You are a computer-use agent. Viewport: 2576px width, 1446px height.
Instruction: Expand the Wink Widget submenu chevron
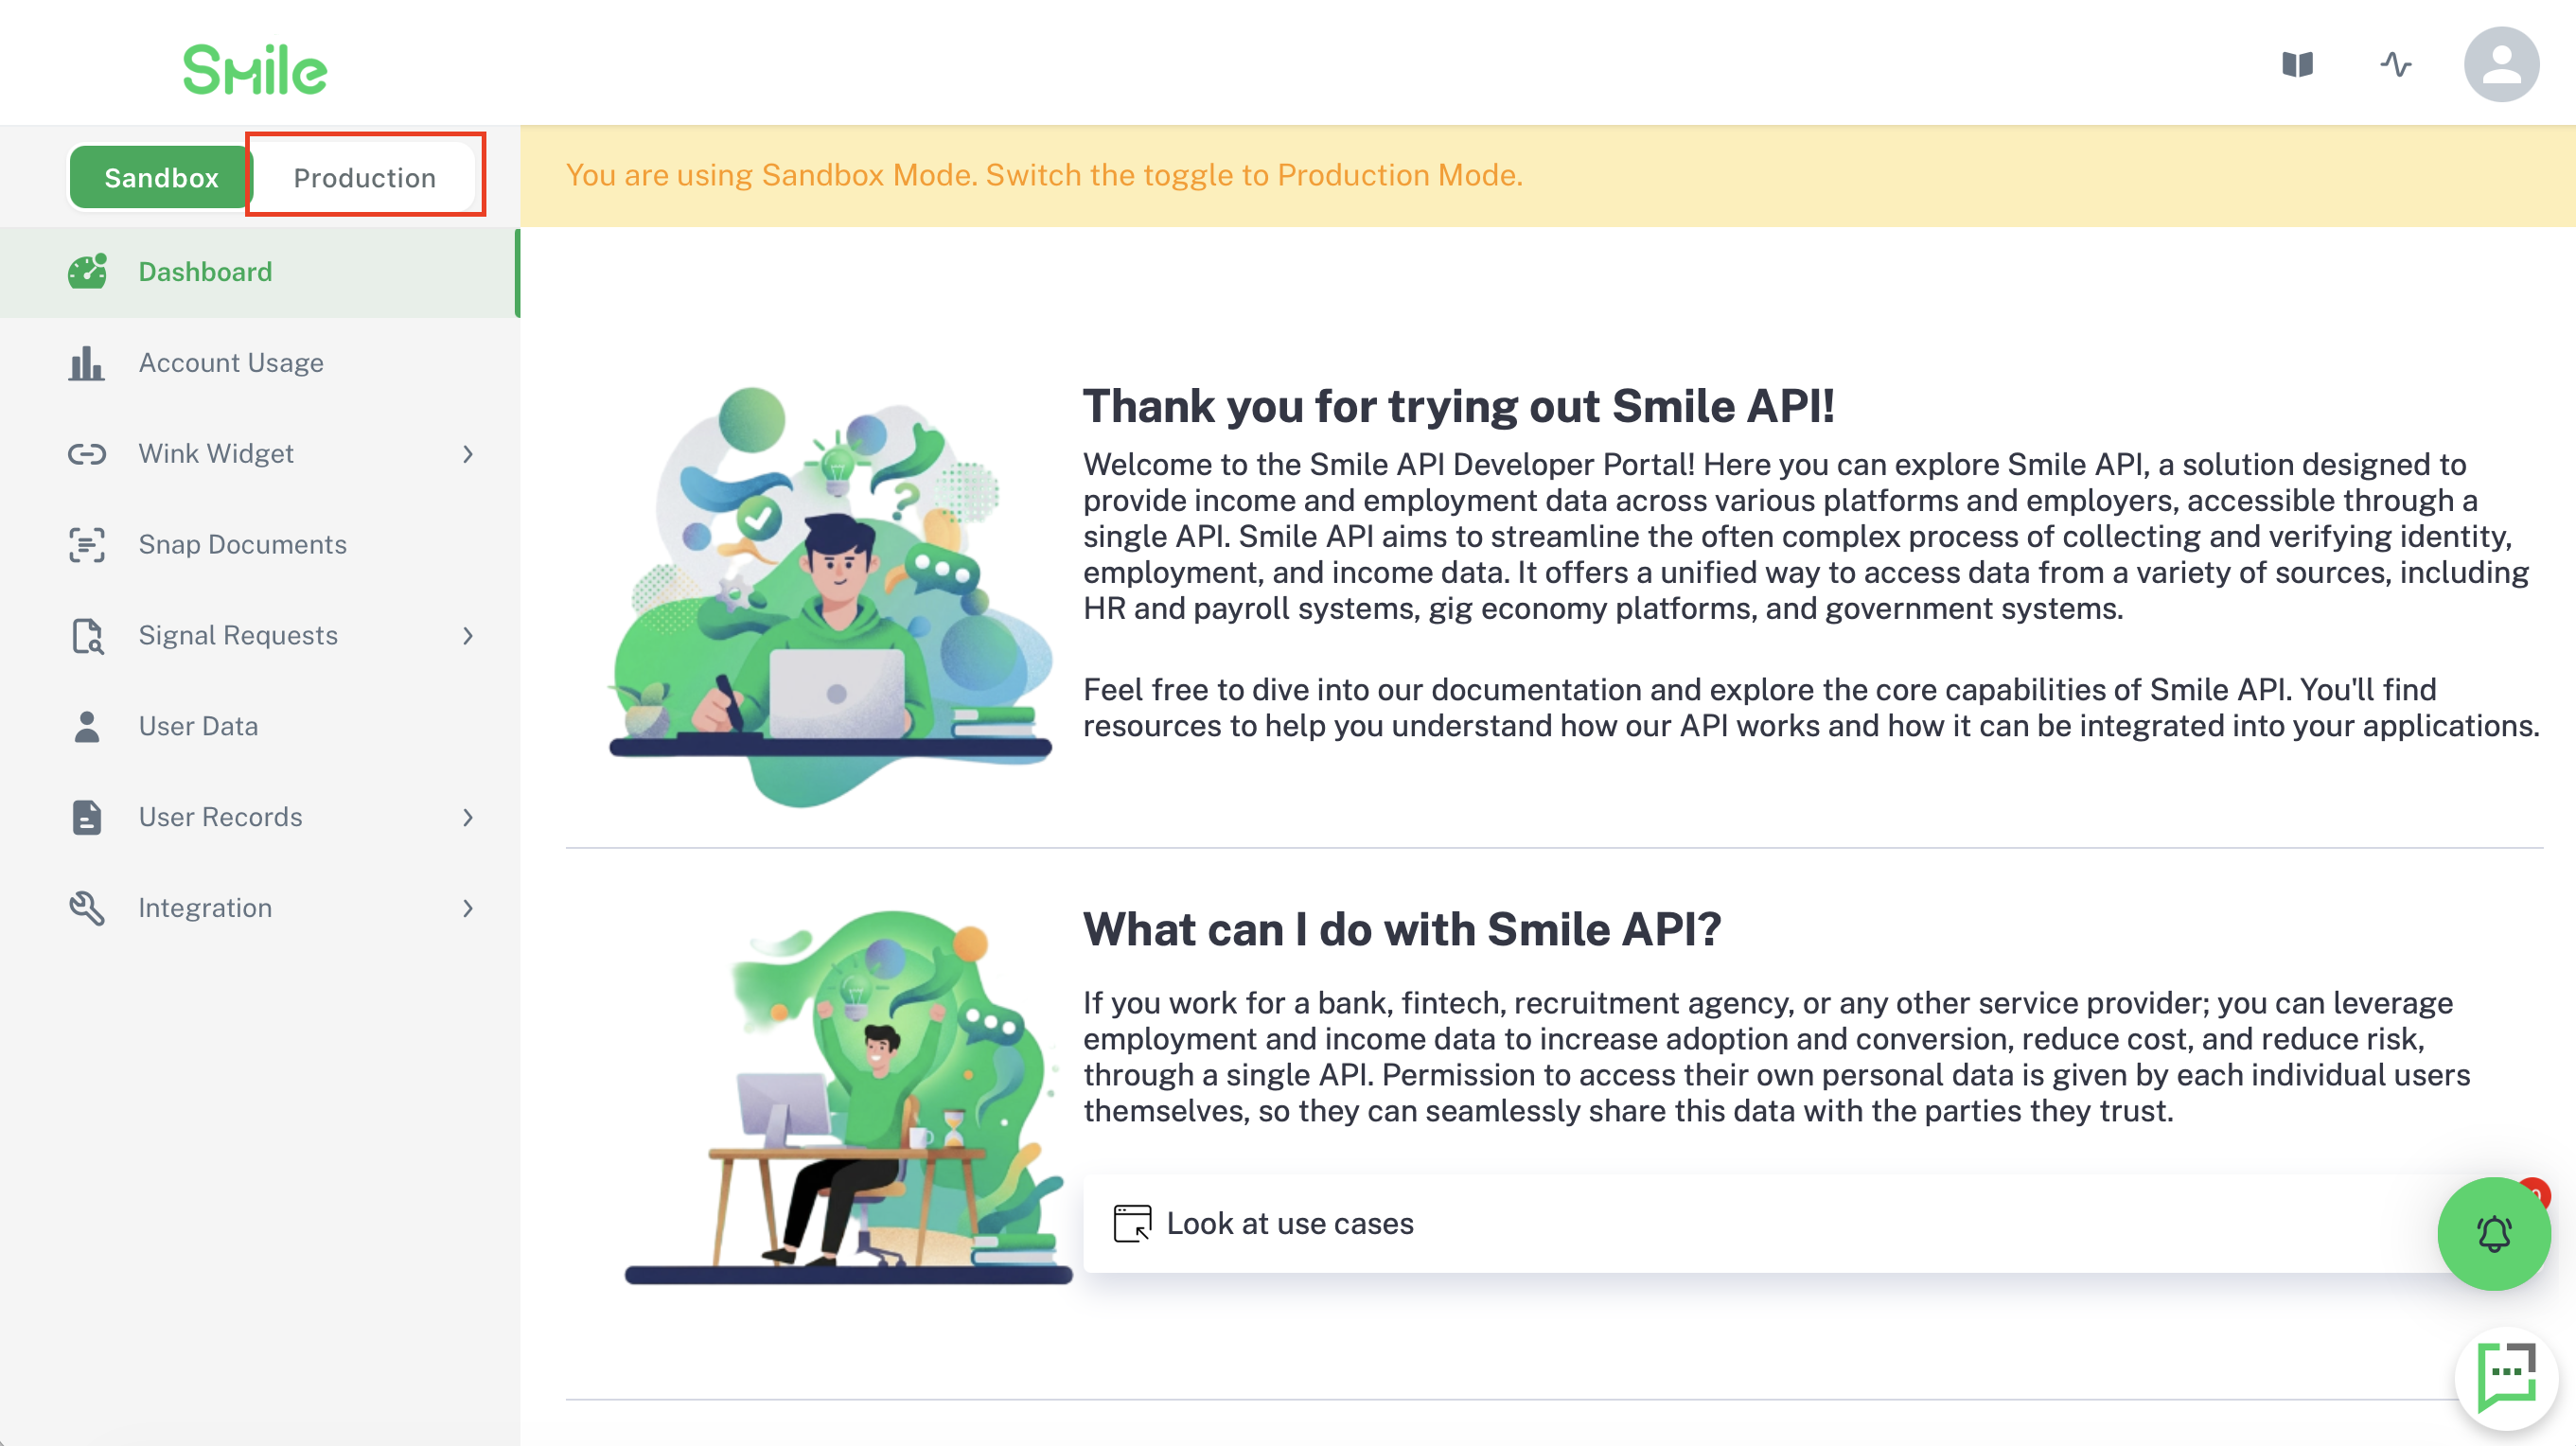[468, 454]
